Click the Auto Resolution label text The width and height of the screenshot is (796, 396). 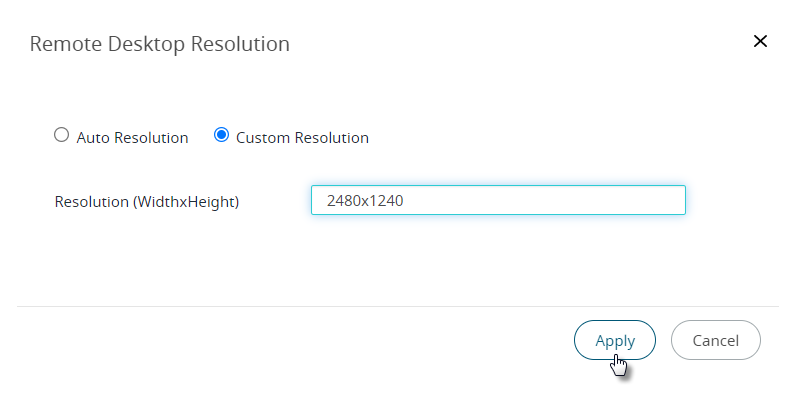(x=132, y=138)
